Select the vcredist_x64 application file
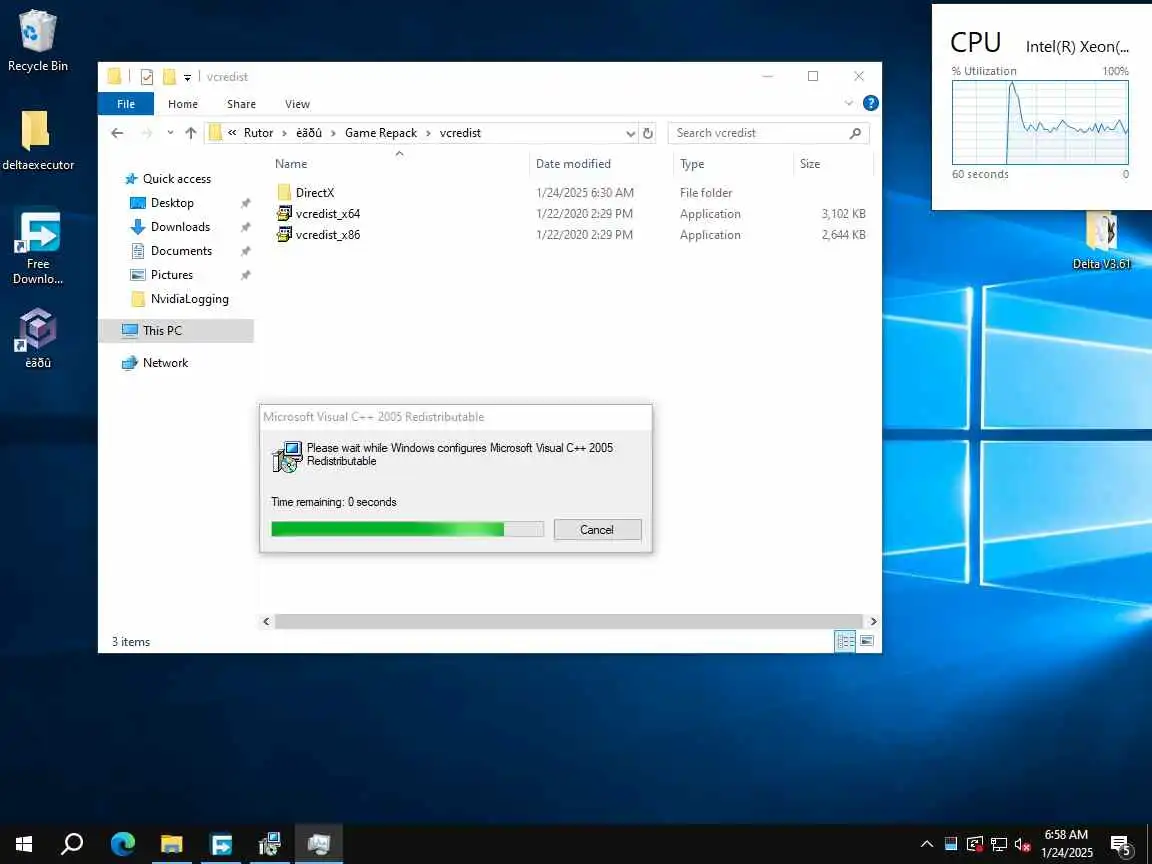Viewport: 1152px width, 864px height. (x=571, y=214)
